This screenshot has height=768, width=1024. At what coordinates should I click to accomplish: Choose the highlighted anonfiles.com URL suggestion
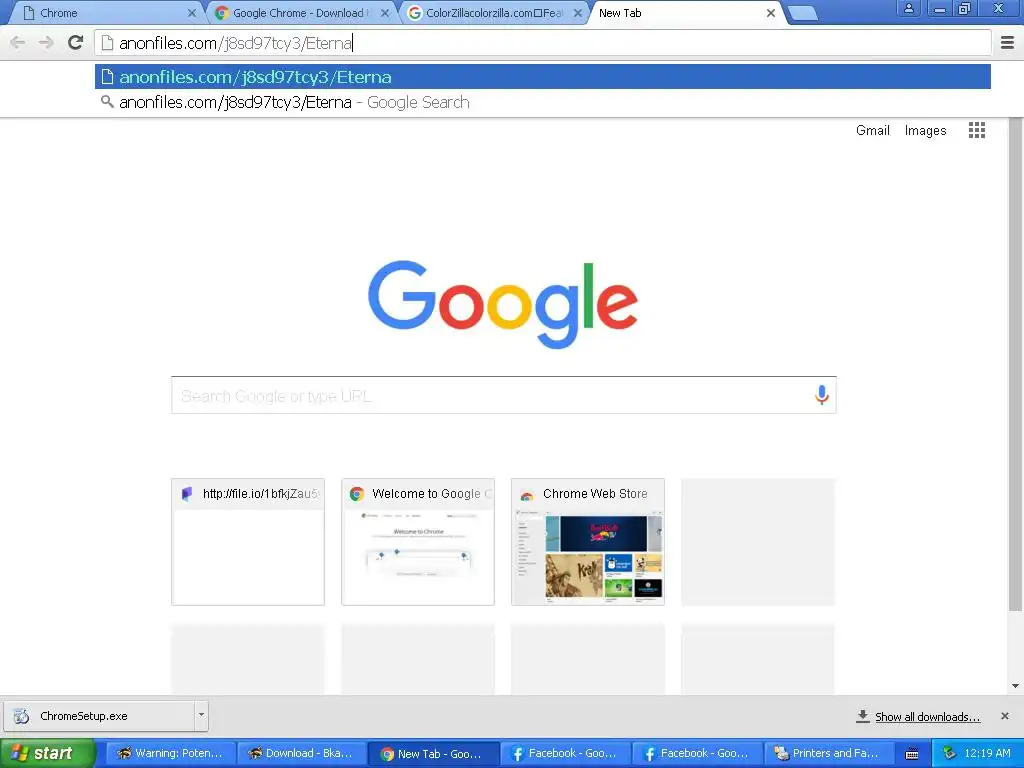tap(543, 77)
